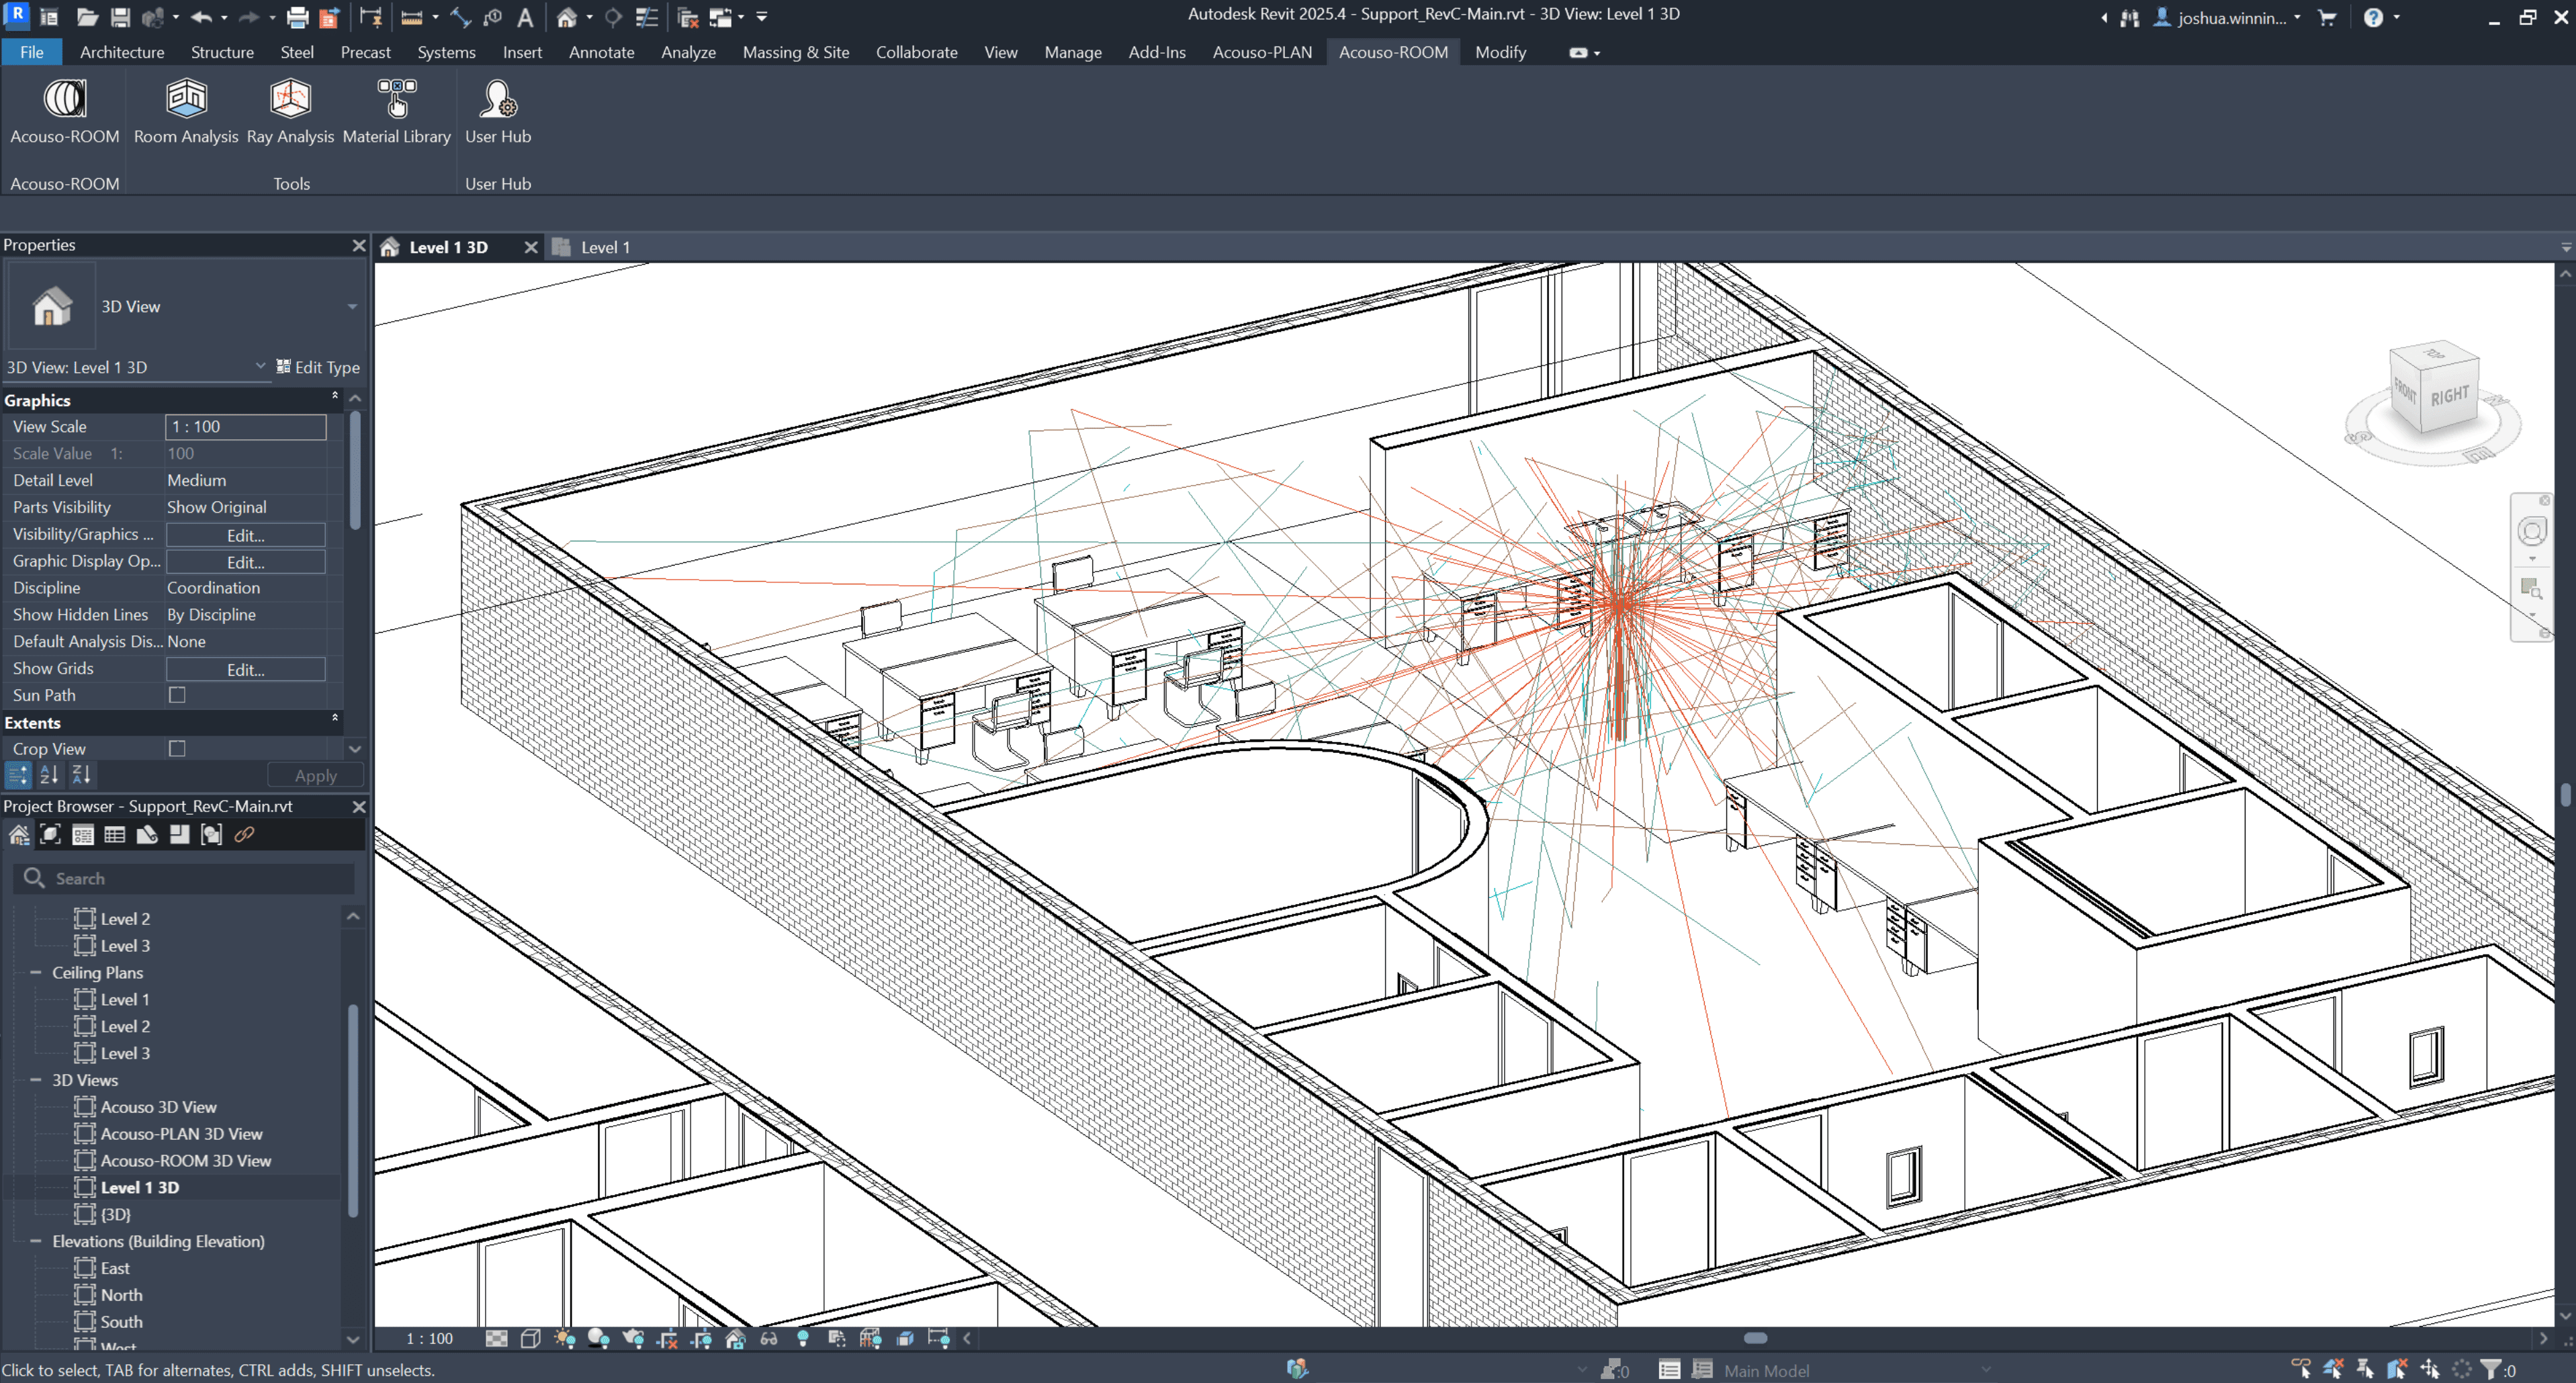Open shopping cart icon in title bar

[2326, 17]
